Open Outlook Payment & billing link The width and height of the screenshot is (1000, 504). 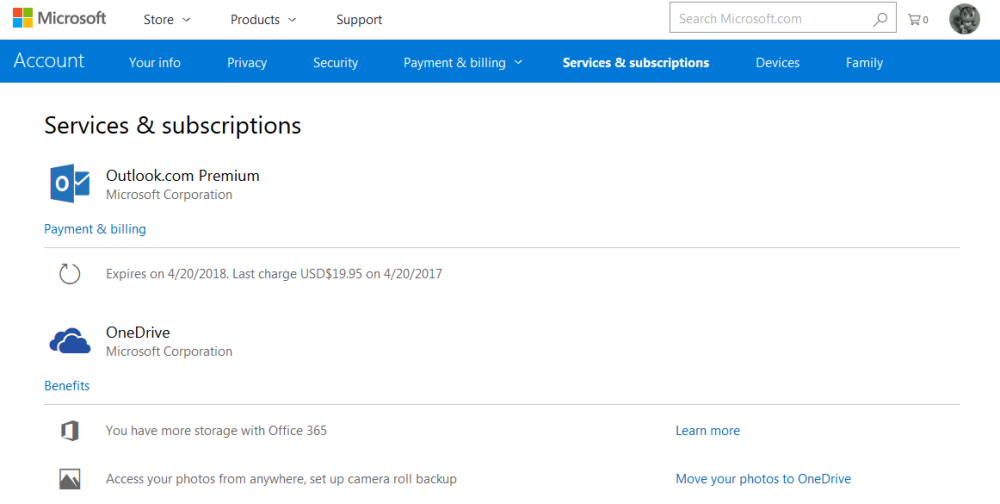[95, 229]
